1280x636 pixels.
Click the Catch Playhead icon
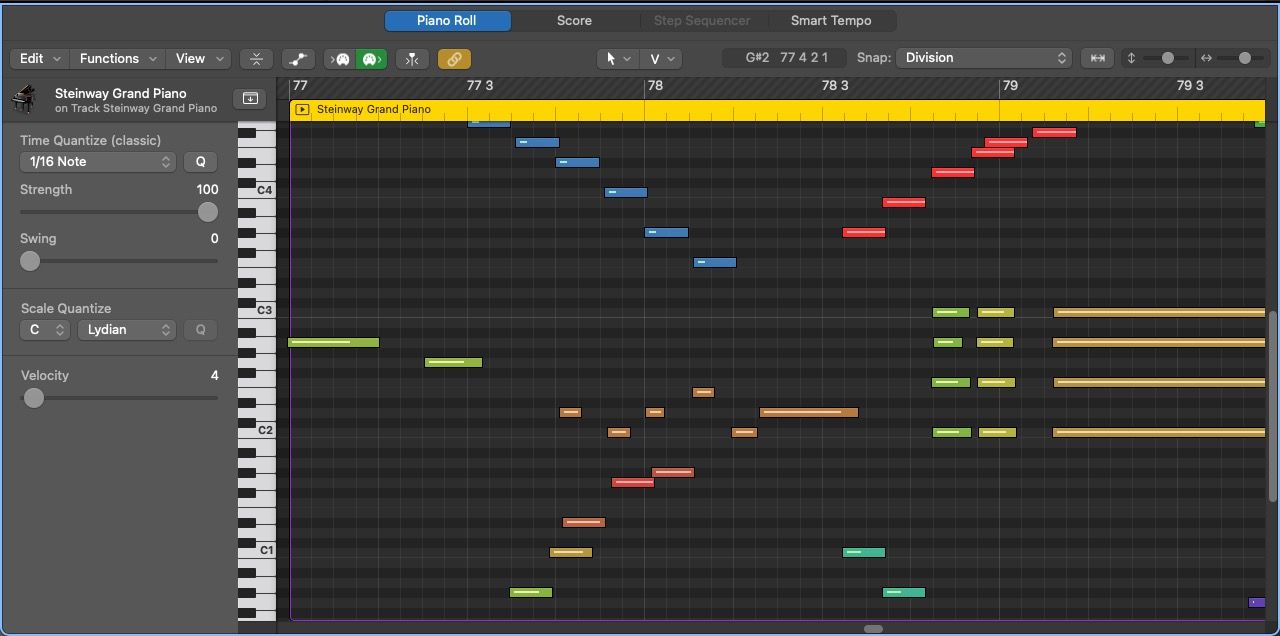pos(412,59)
